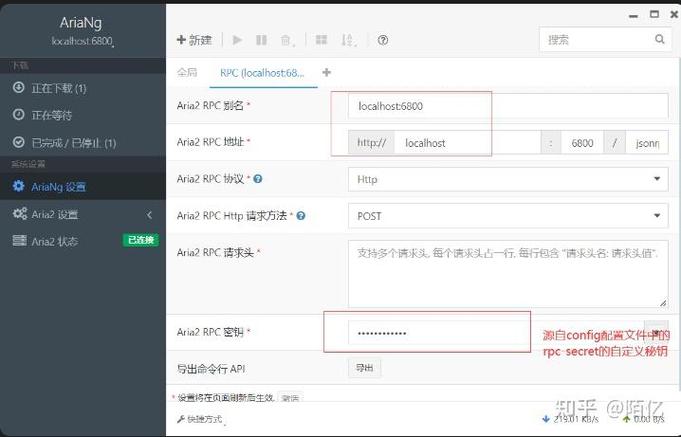The height and width of the screenshot is (437, 681).
Task: Open the Http 请求方法 POST dropdown
Action: 508,216
